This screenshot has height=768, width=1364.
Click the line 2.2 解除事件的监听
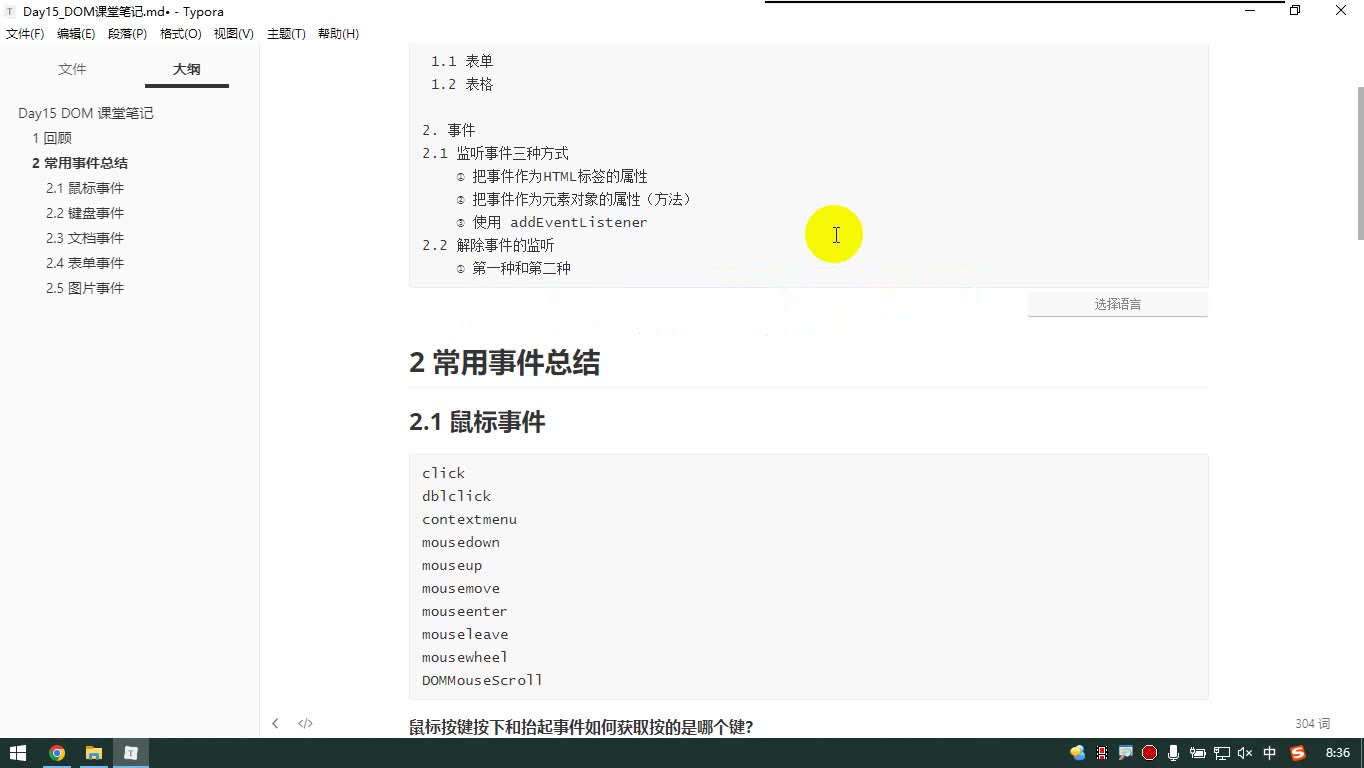(488, 245)
